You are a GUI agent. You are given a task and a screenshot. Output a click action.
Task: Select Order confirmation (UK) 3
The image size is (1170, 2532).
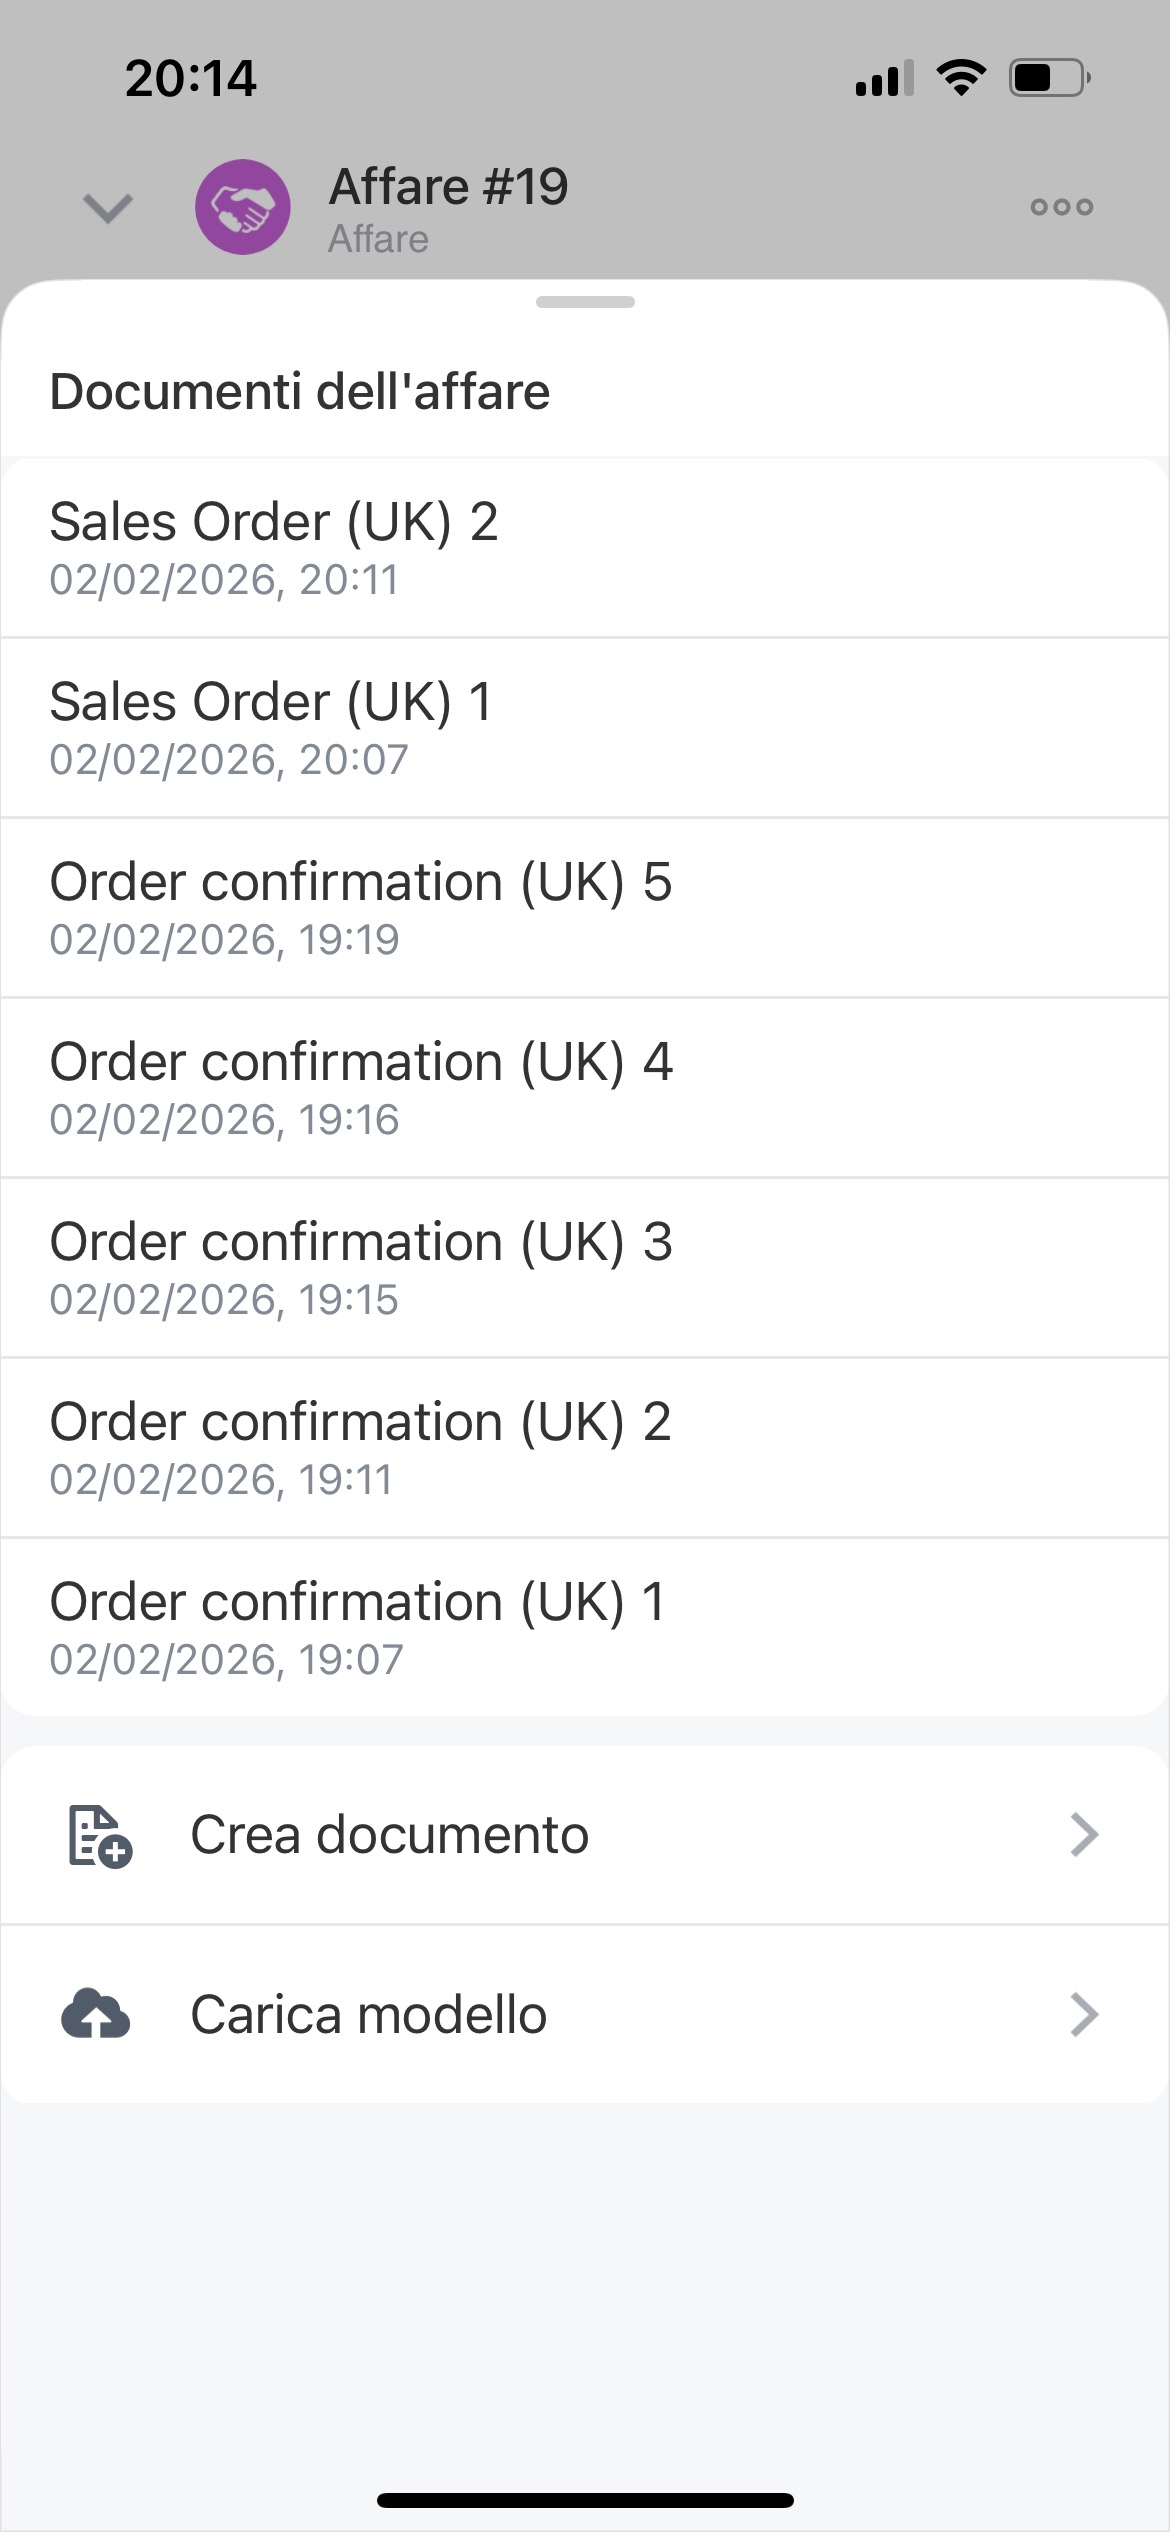(585, 1268)
